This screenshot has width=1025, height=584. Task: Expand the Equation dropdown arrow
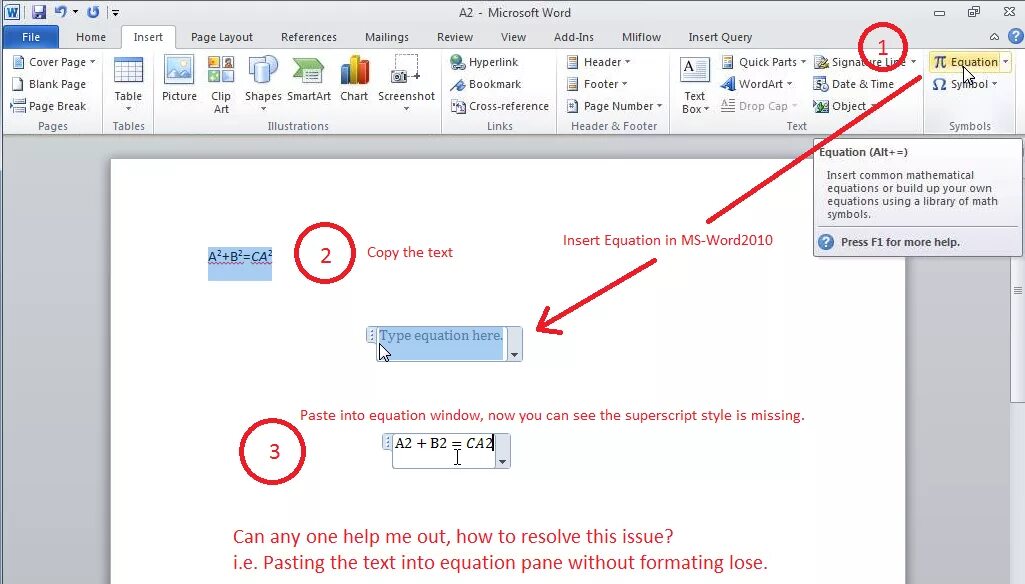click(1005, 62)
